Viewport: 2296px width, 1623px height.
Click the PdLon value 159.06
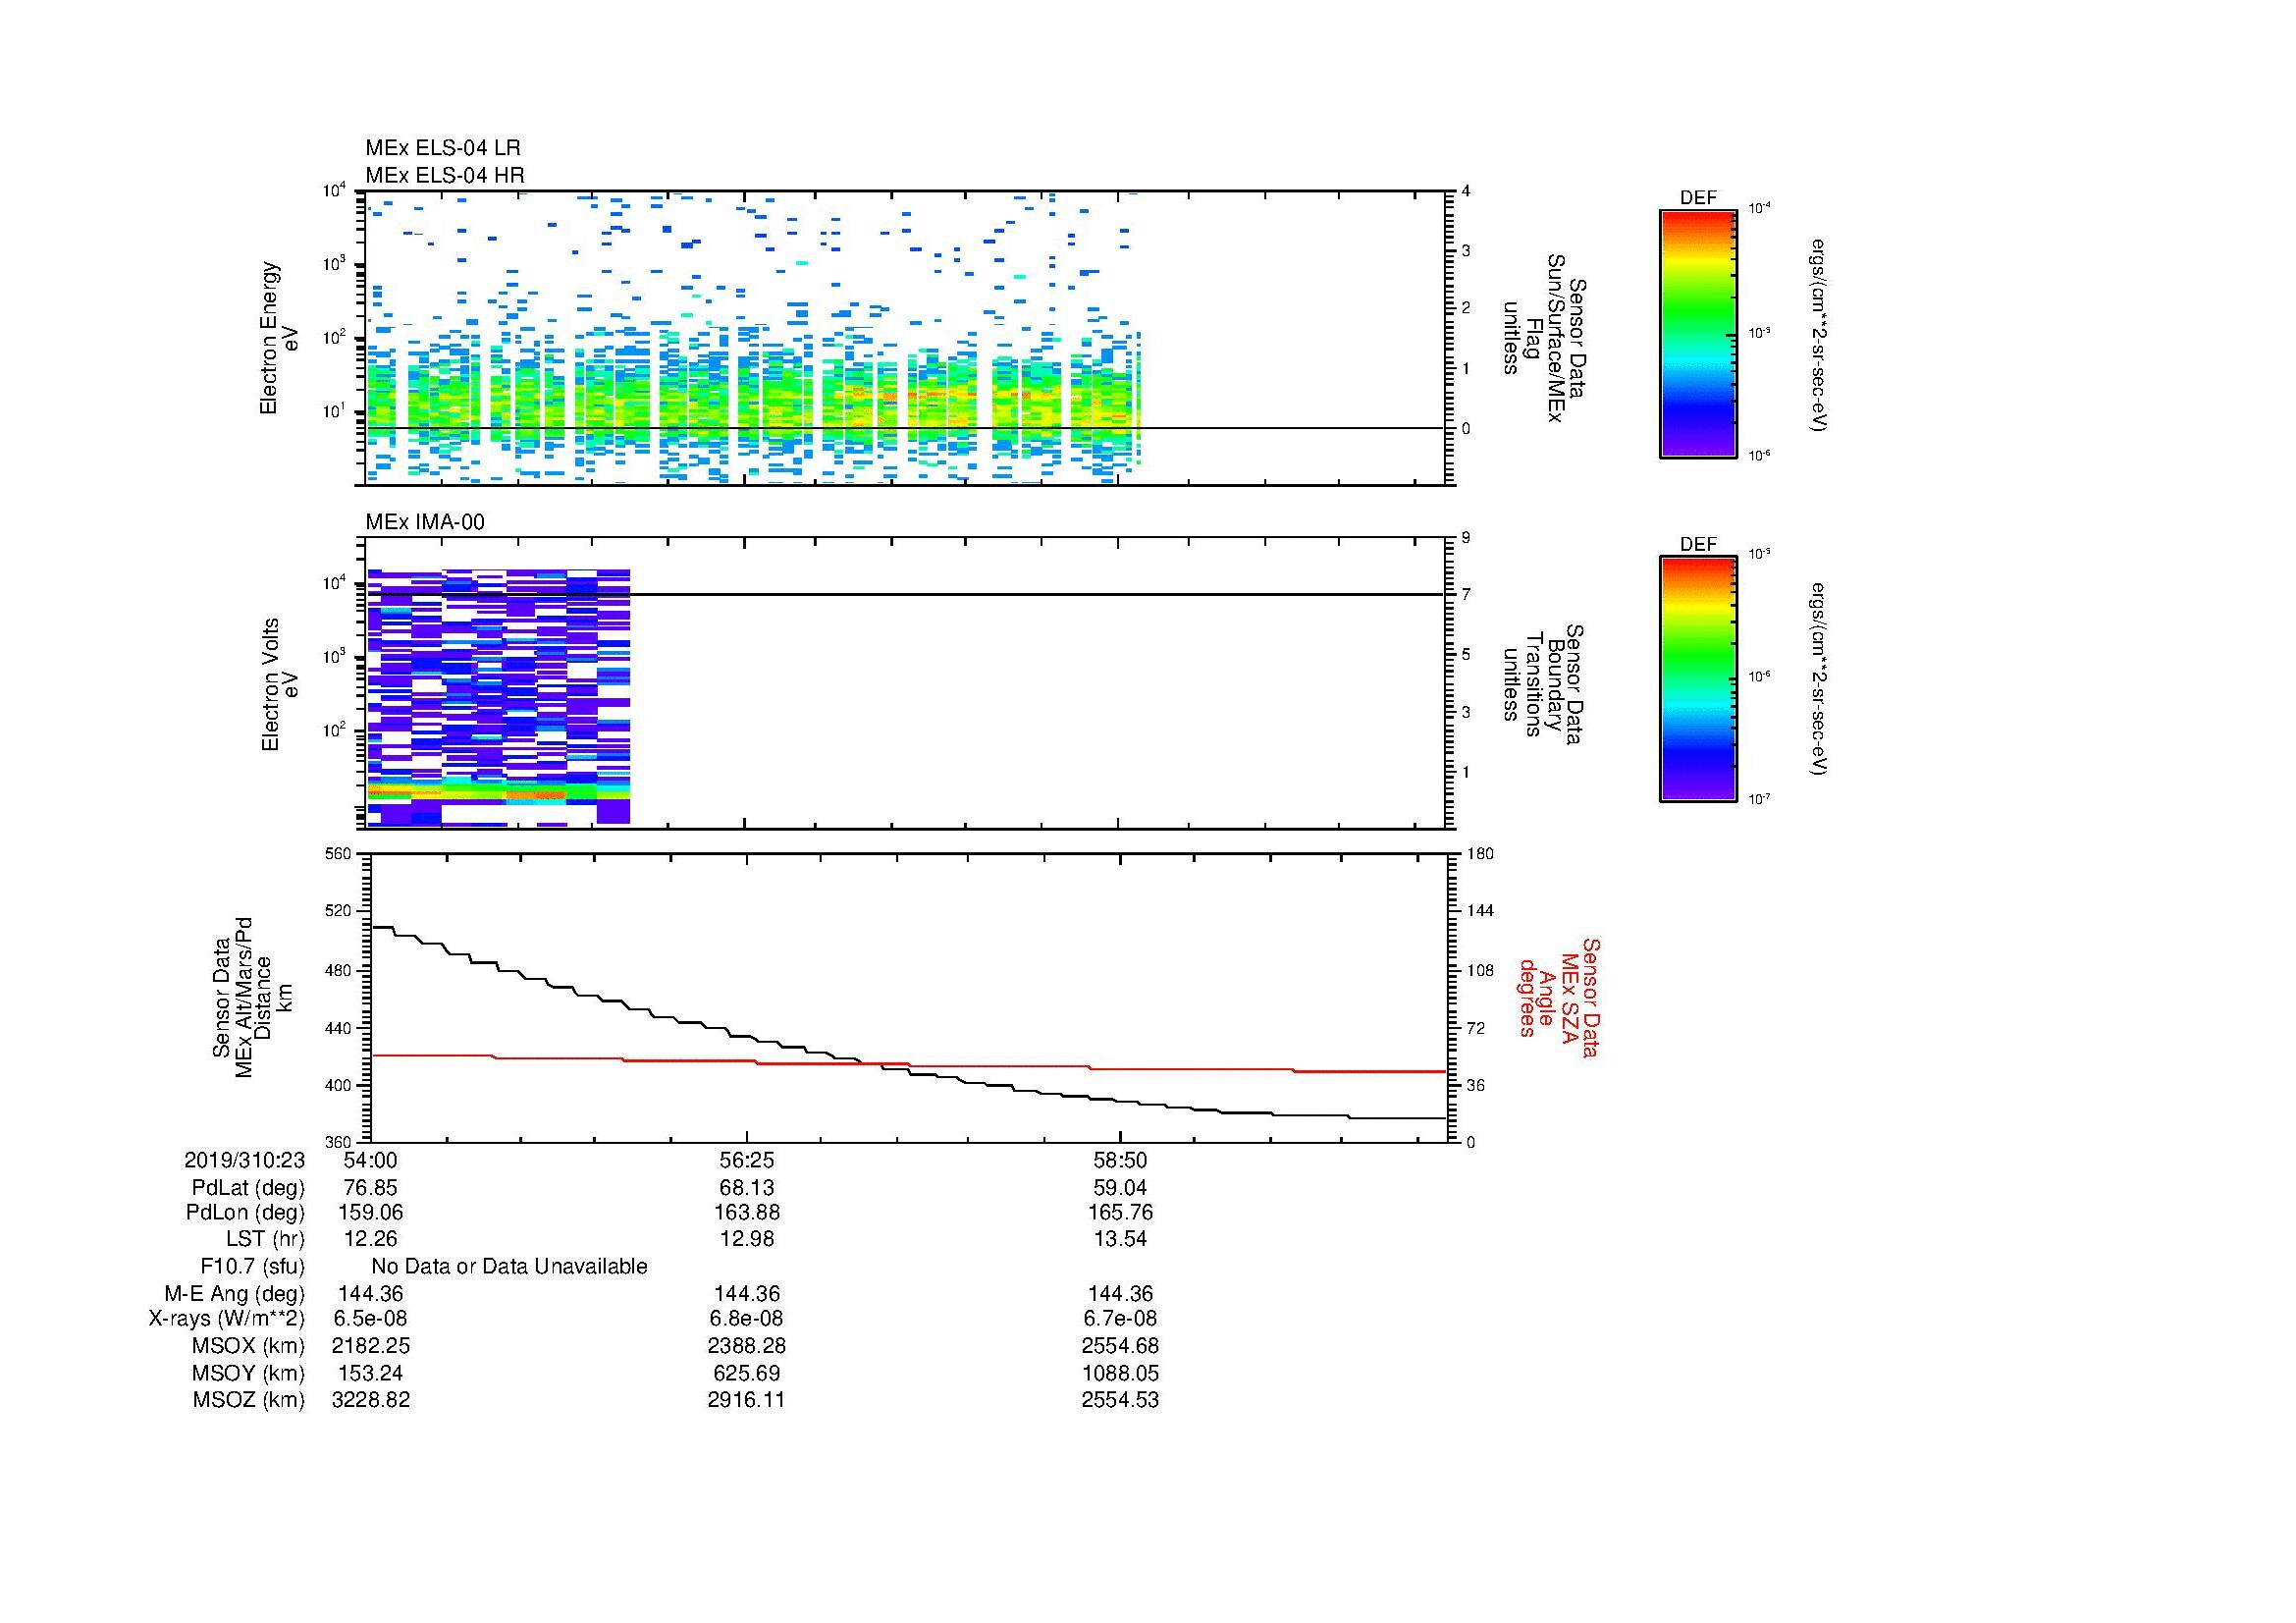[x=370, y=1213]
